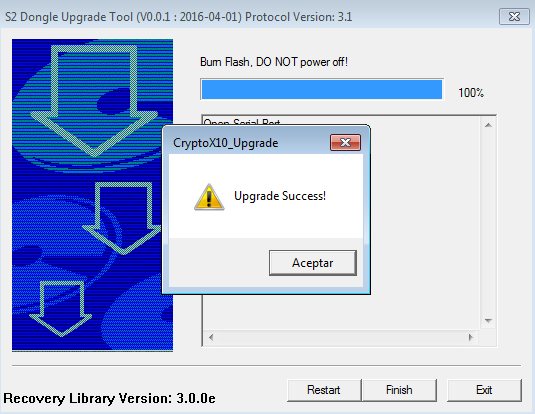Screen dimensions: 535x414
Task: Click the 100% progress label
Action: 471,92
